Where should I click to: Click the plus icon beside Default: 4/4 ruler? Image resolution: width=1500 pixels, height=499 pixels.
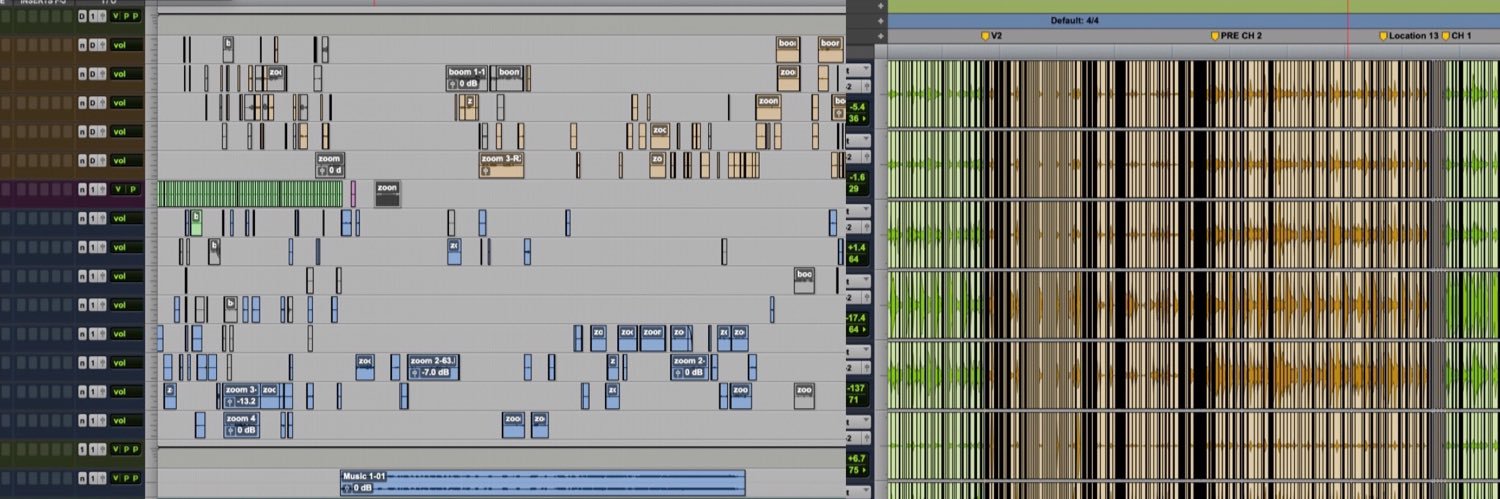point(881,20)
